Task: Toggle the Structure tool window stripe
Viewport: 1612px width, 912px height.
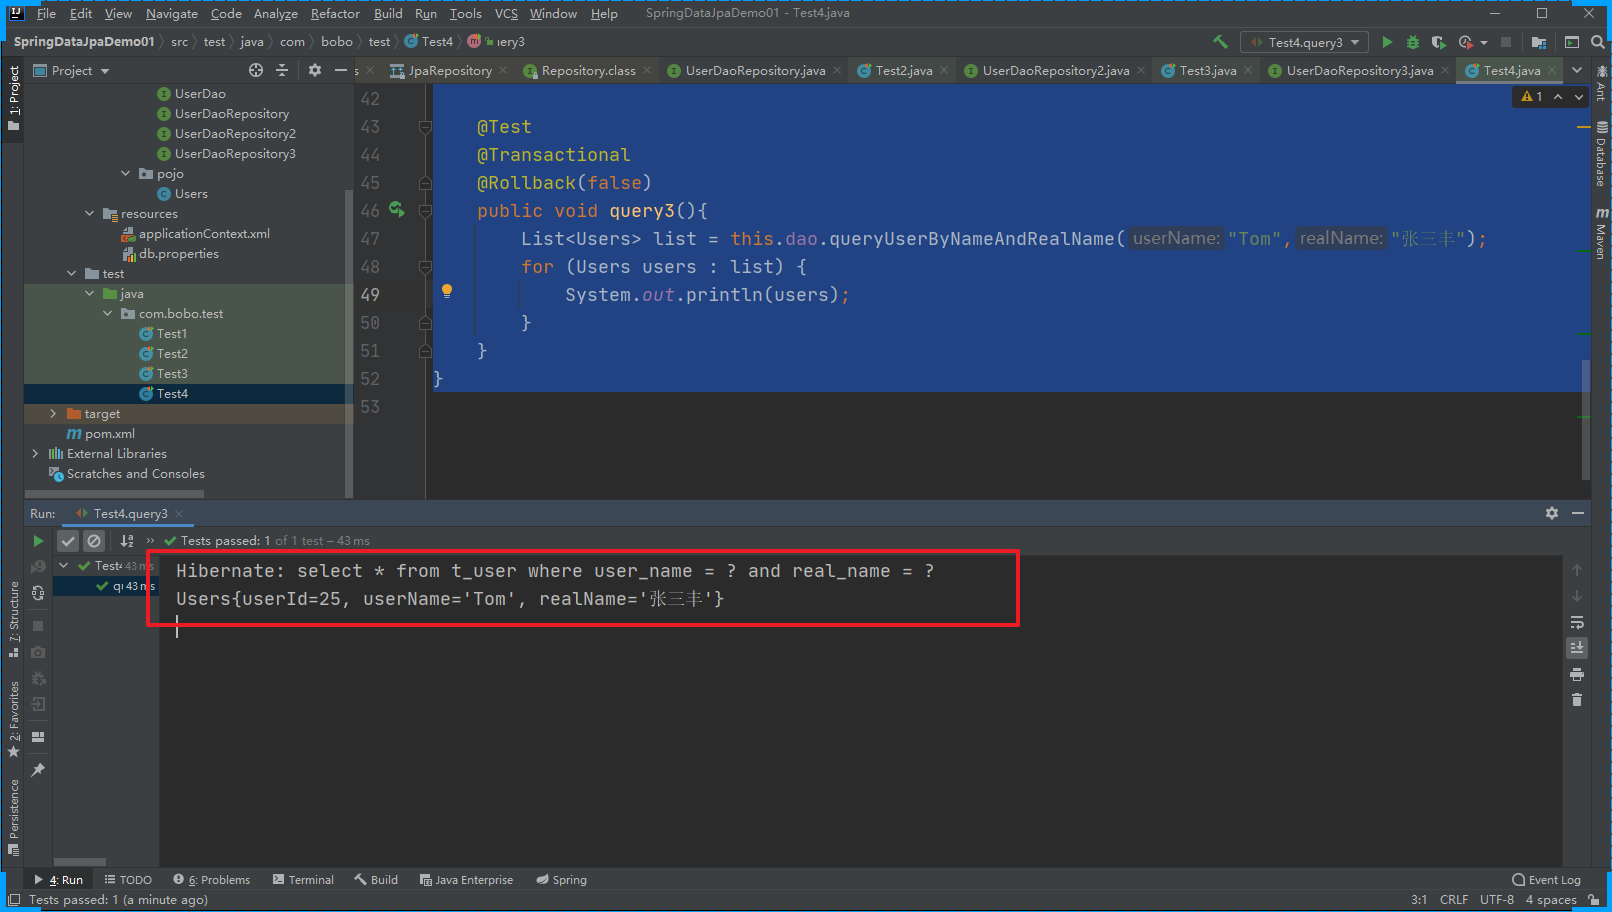Action: coord(13,619)
